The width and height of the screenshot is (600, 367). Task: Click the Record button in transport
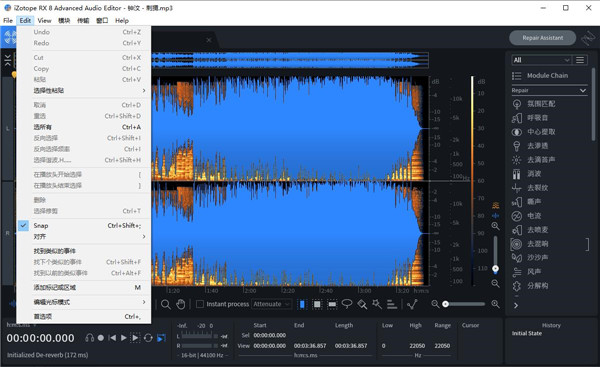click(x=101, y=338)
